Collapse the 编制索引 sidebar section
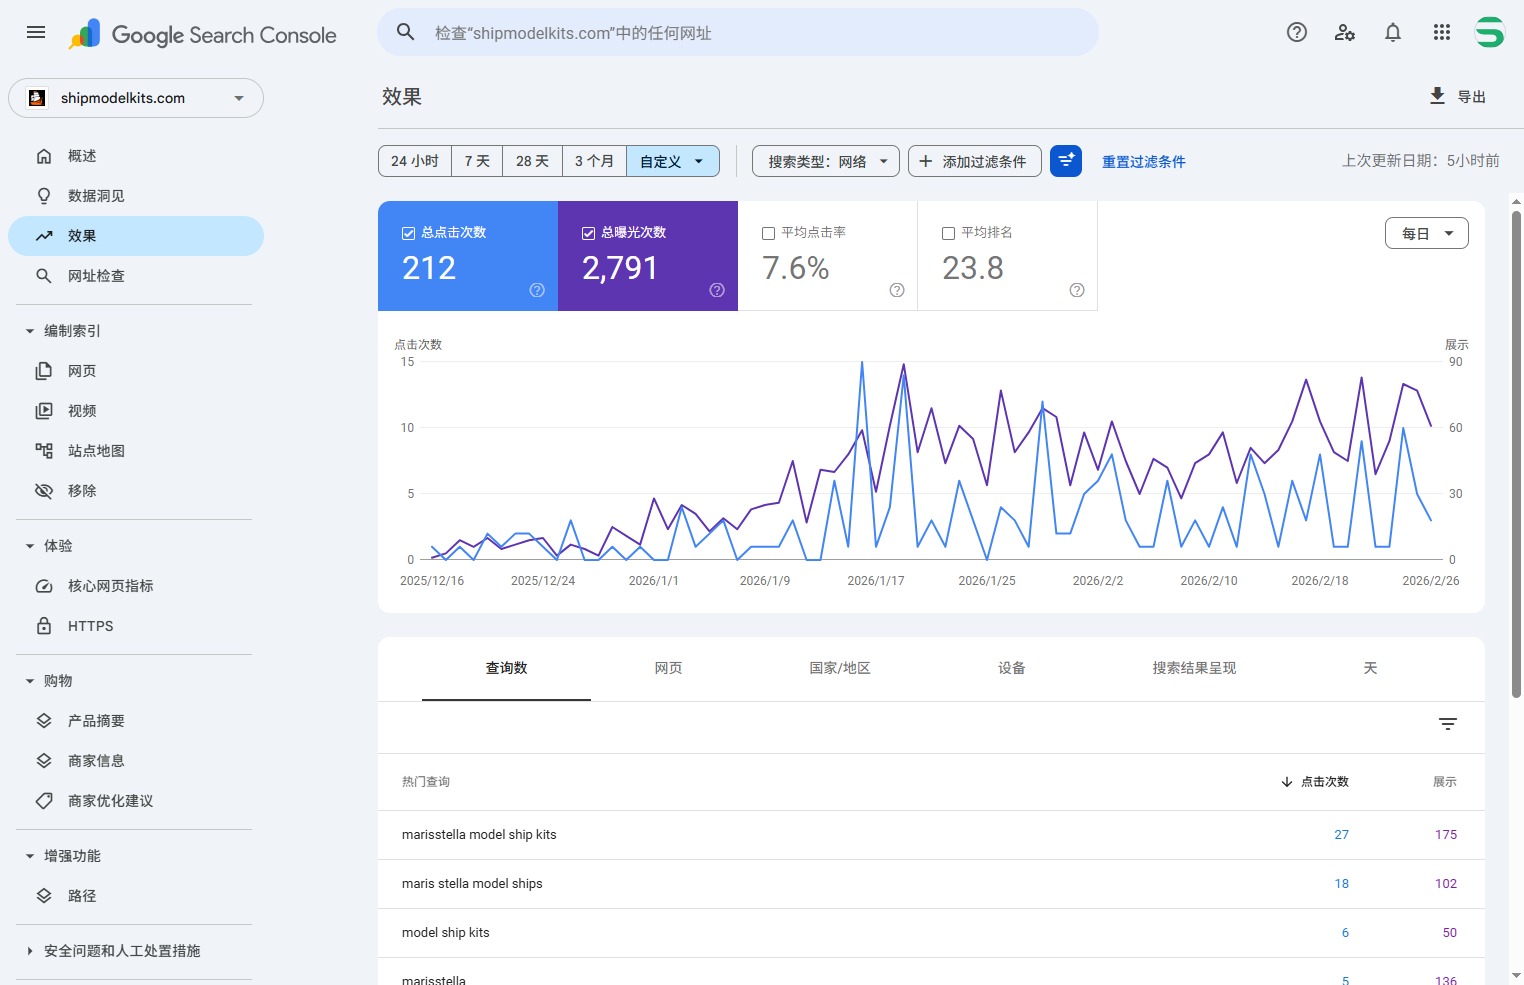The width and height of the screenshot is (1524, 985). coord(30,331)
